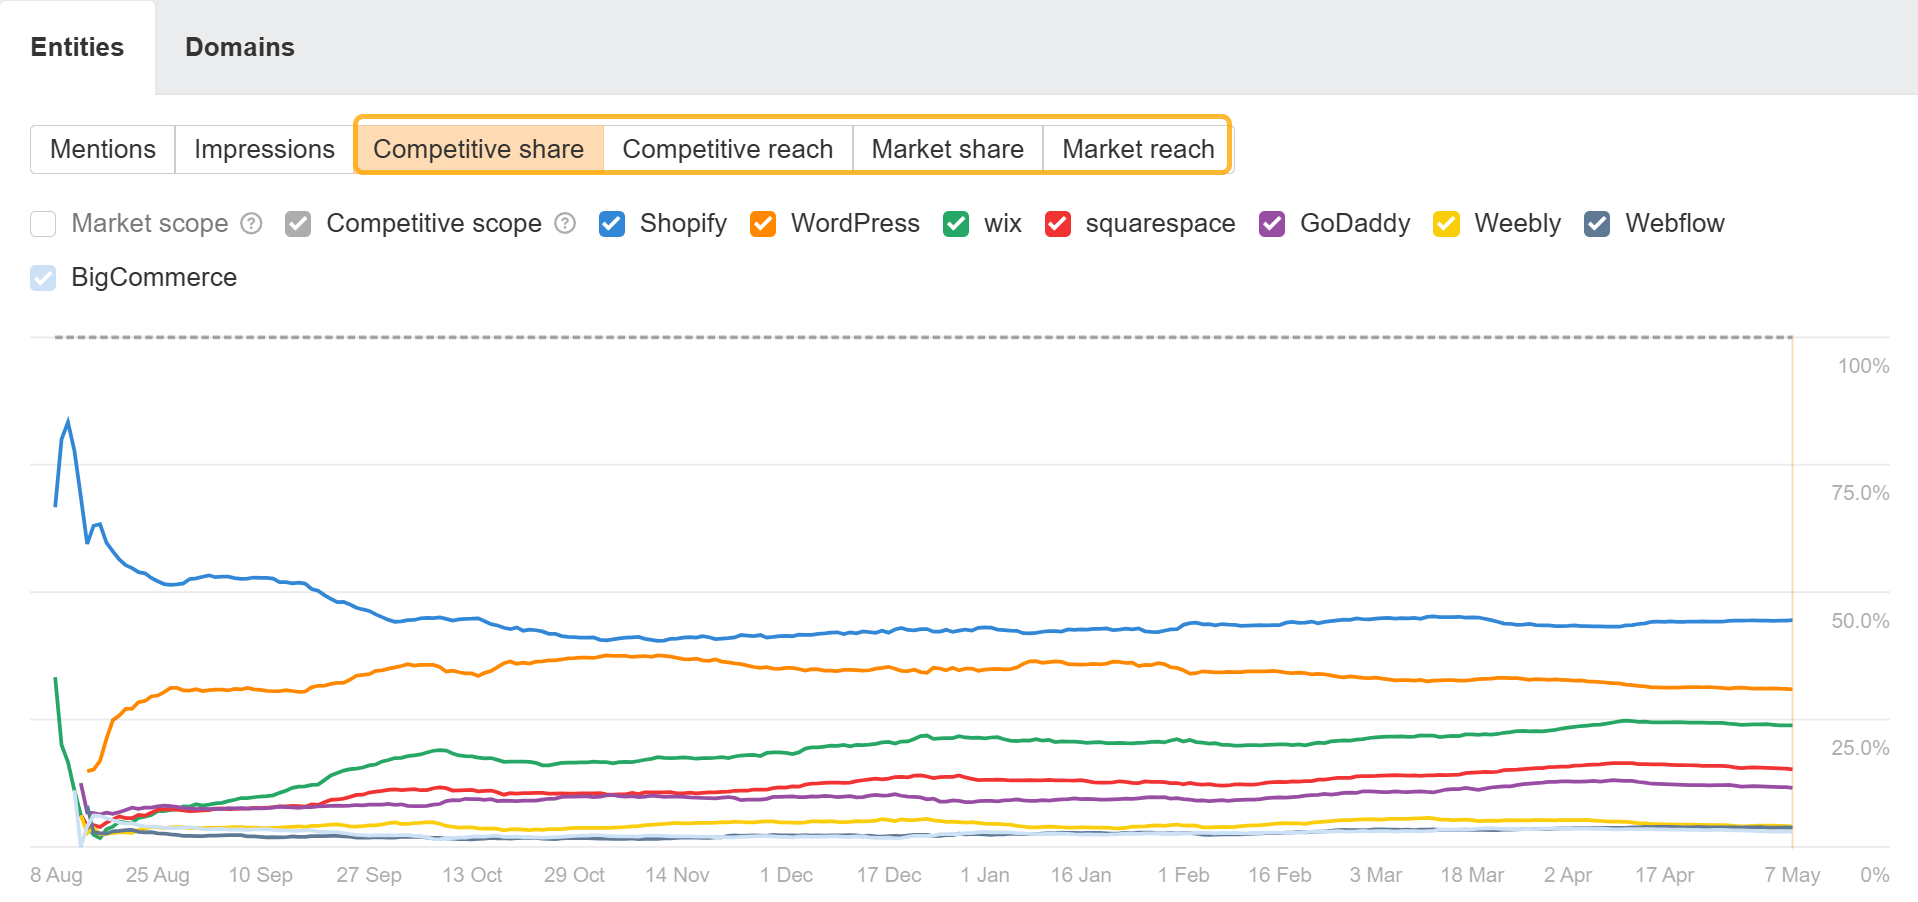This screenshot has width=1918, height=902.
Task: Open the Market share view
Action: (947, 149)
